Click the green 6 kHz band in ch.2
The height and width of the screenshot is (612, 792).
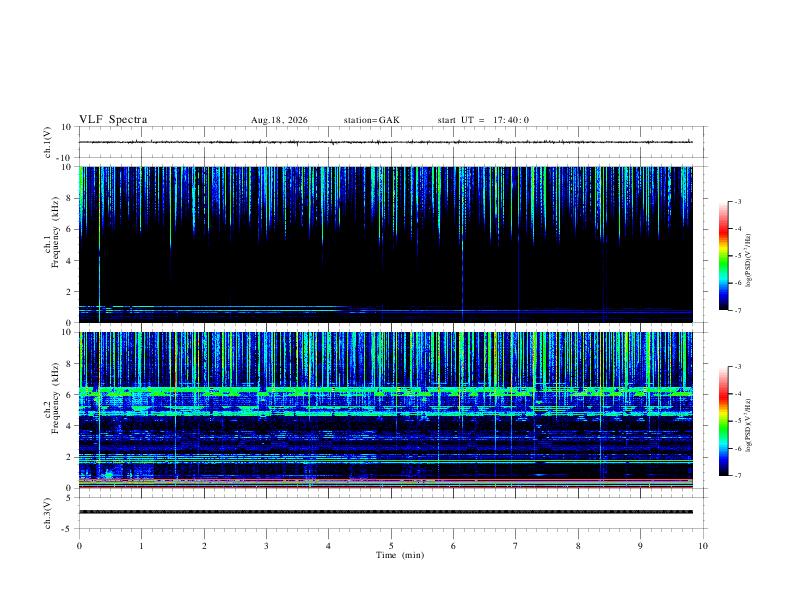pos(385,390)
